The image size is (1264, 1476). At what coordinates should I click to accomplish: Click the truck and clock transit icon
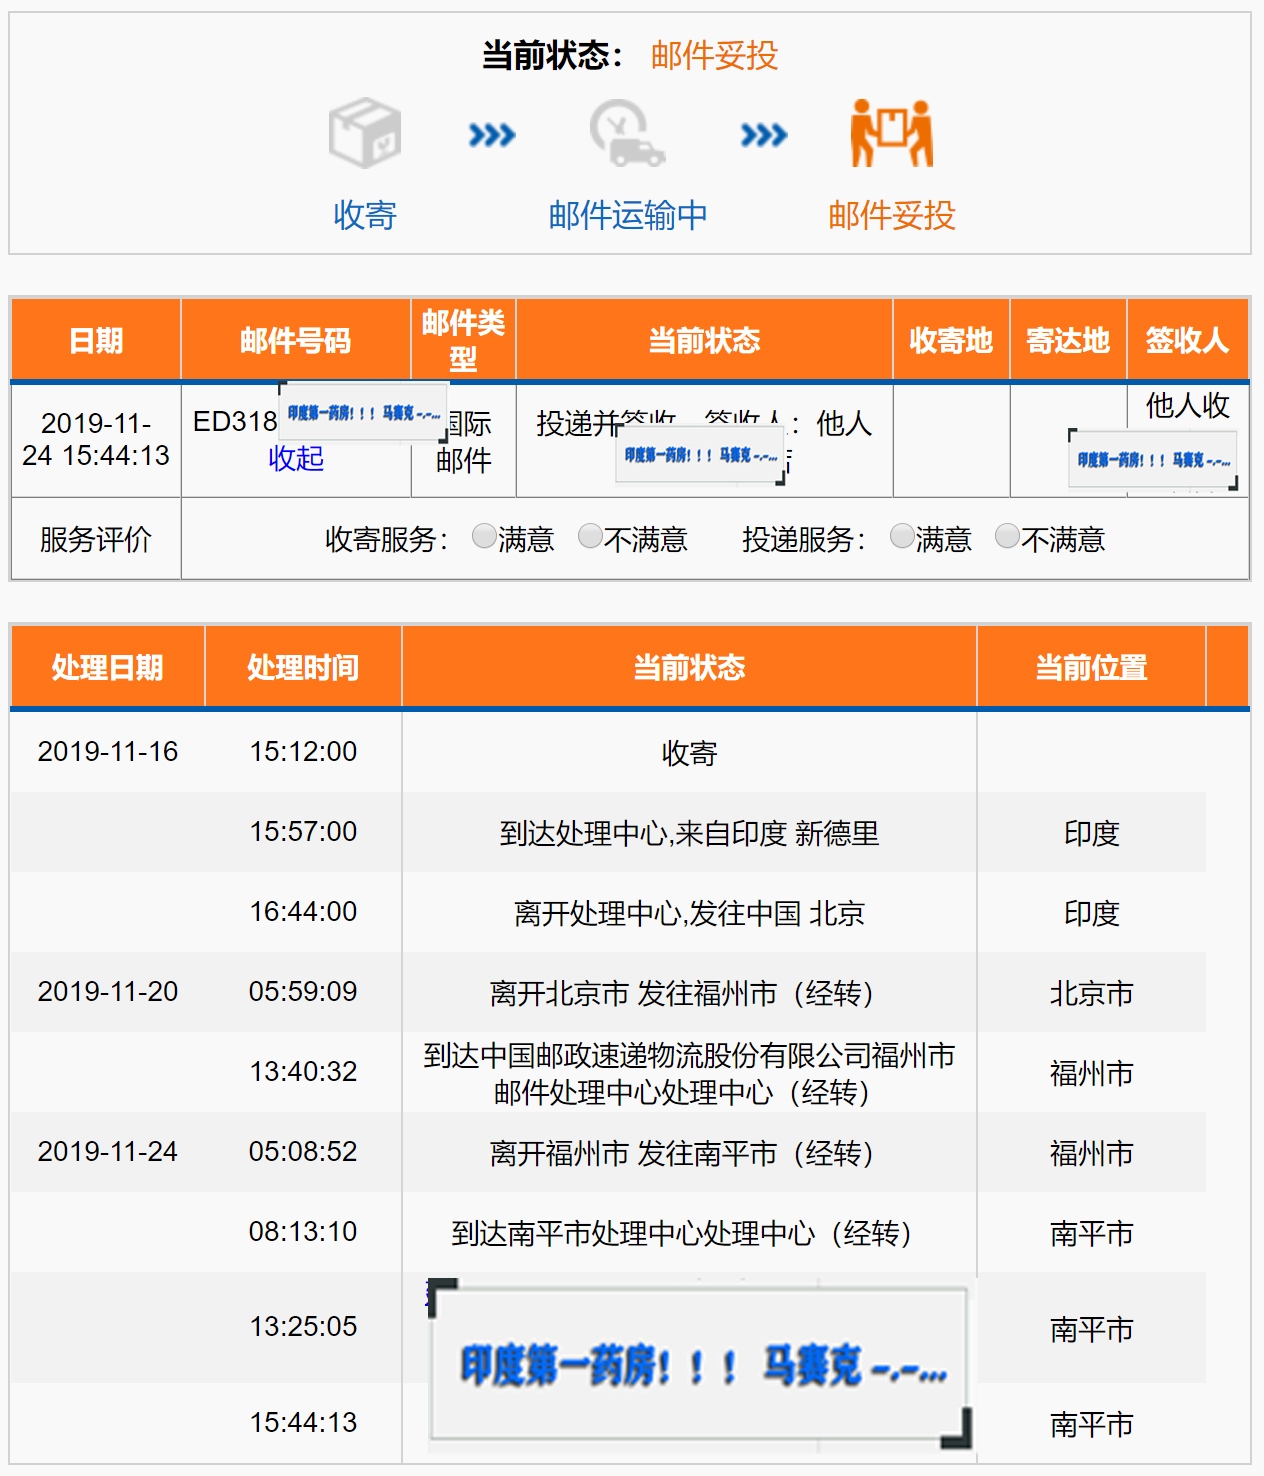[x=627, y=133]
